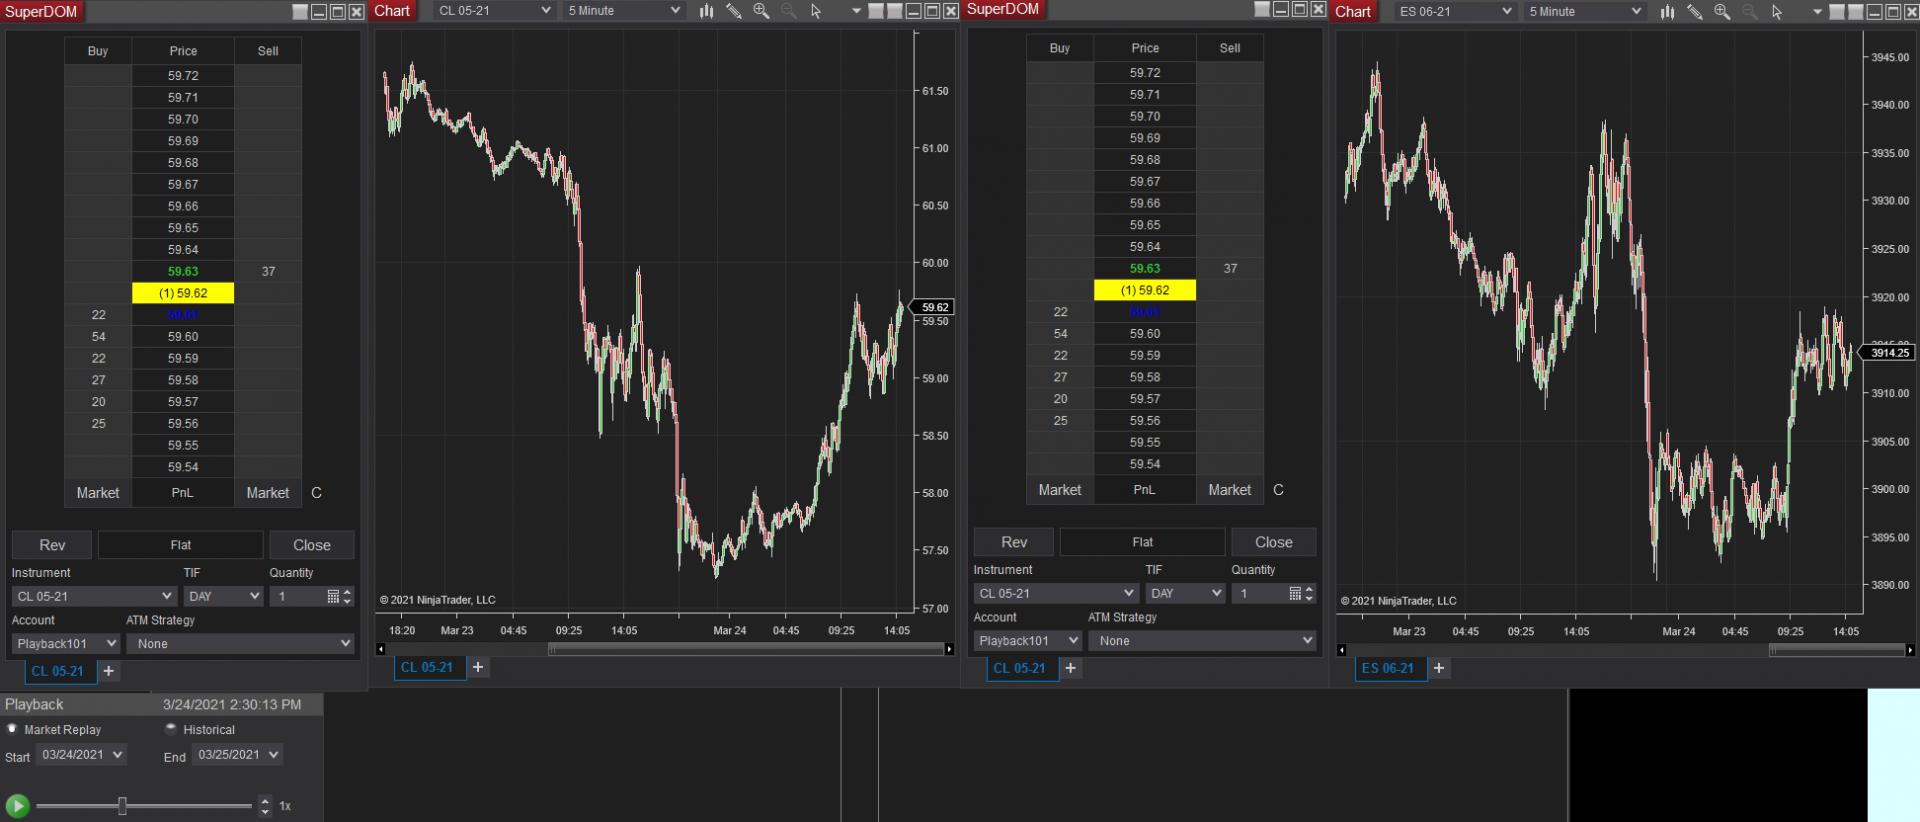The width and height of the screenshot is (1920, 822).
Task: Open chart style icon in CL chart toolbar
Action: 707,11
